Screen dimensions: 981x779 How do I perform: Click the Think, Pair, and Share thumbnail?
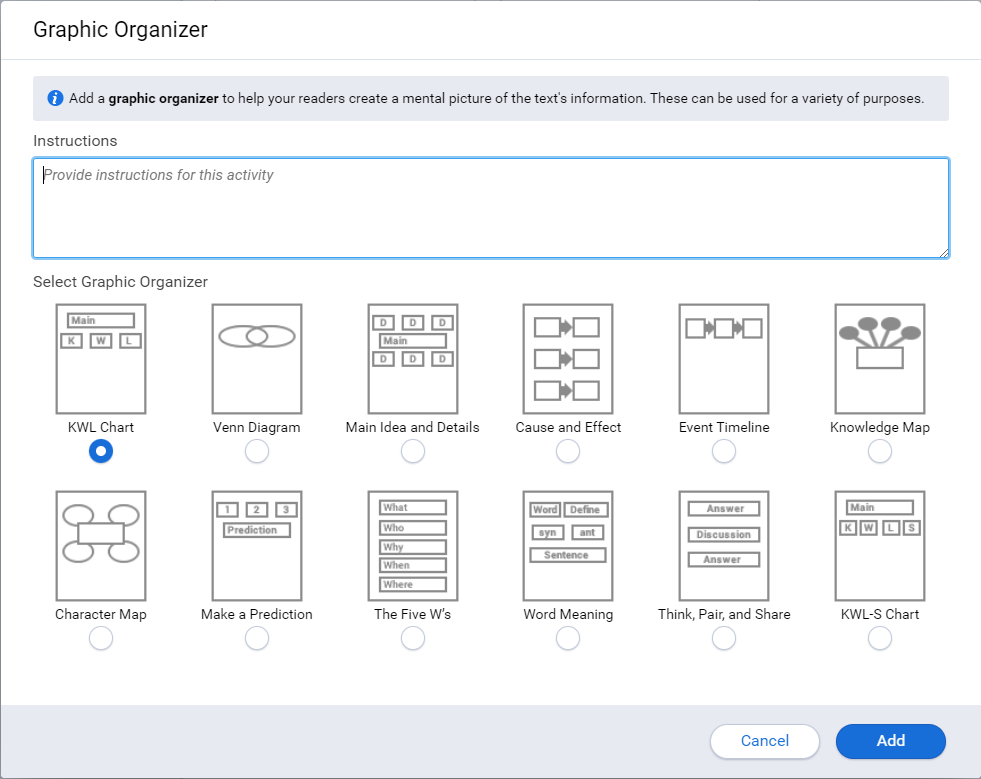[x=724, y=546]
